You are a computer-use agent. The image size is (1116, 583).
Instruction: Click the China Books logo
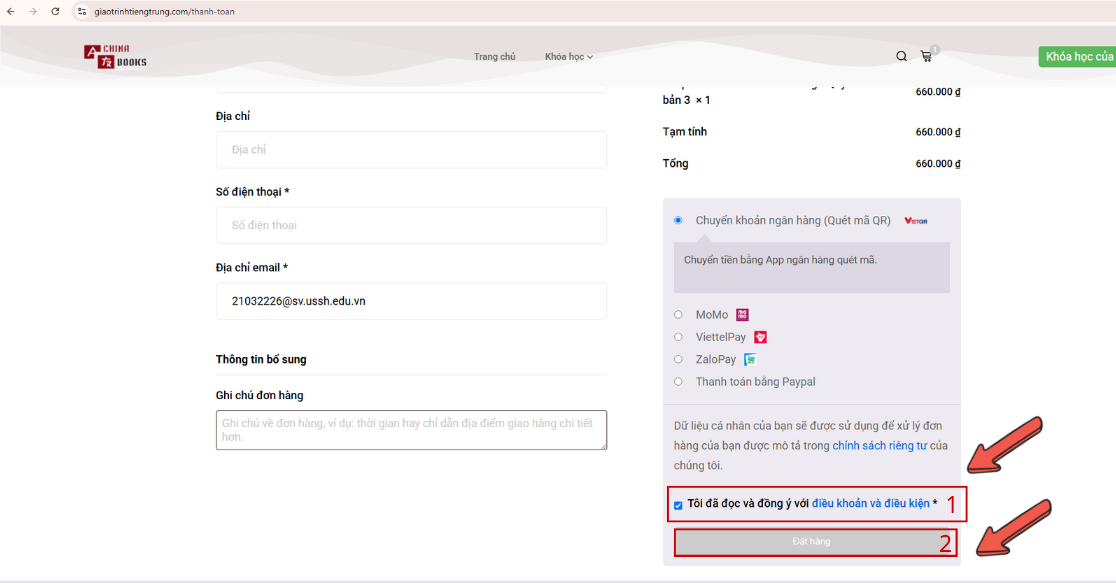[115, 56]
